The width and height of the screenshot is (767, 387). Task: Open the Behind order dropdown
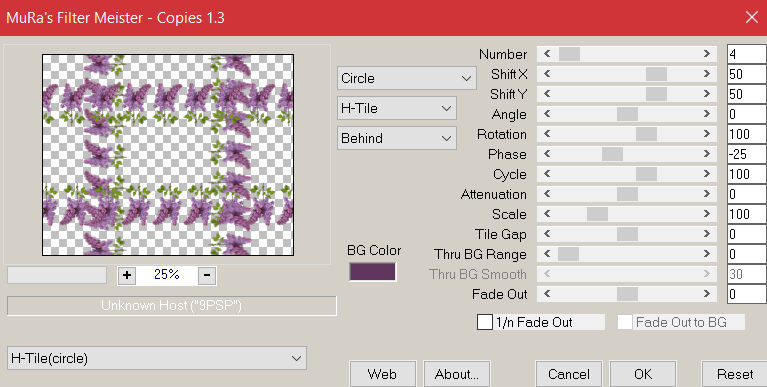click(397, 138)
